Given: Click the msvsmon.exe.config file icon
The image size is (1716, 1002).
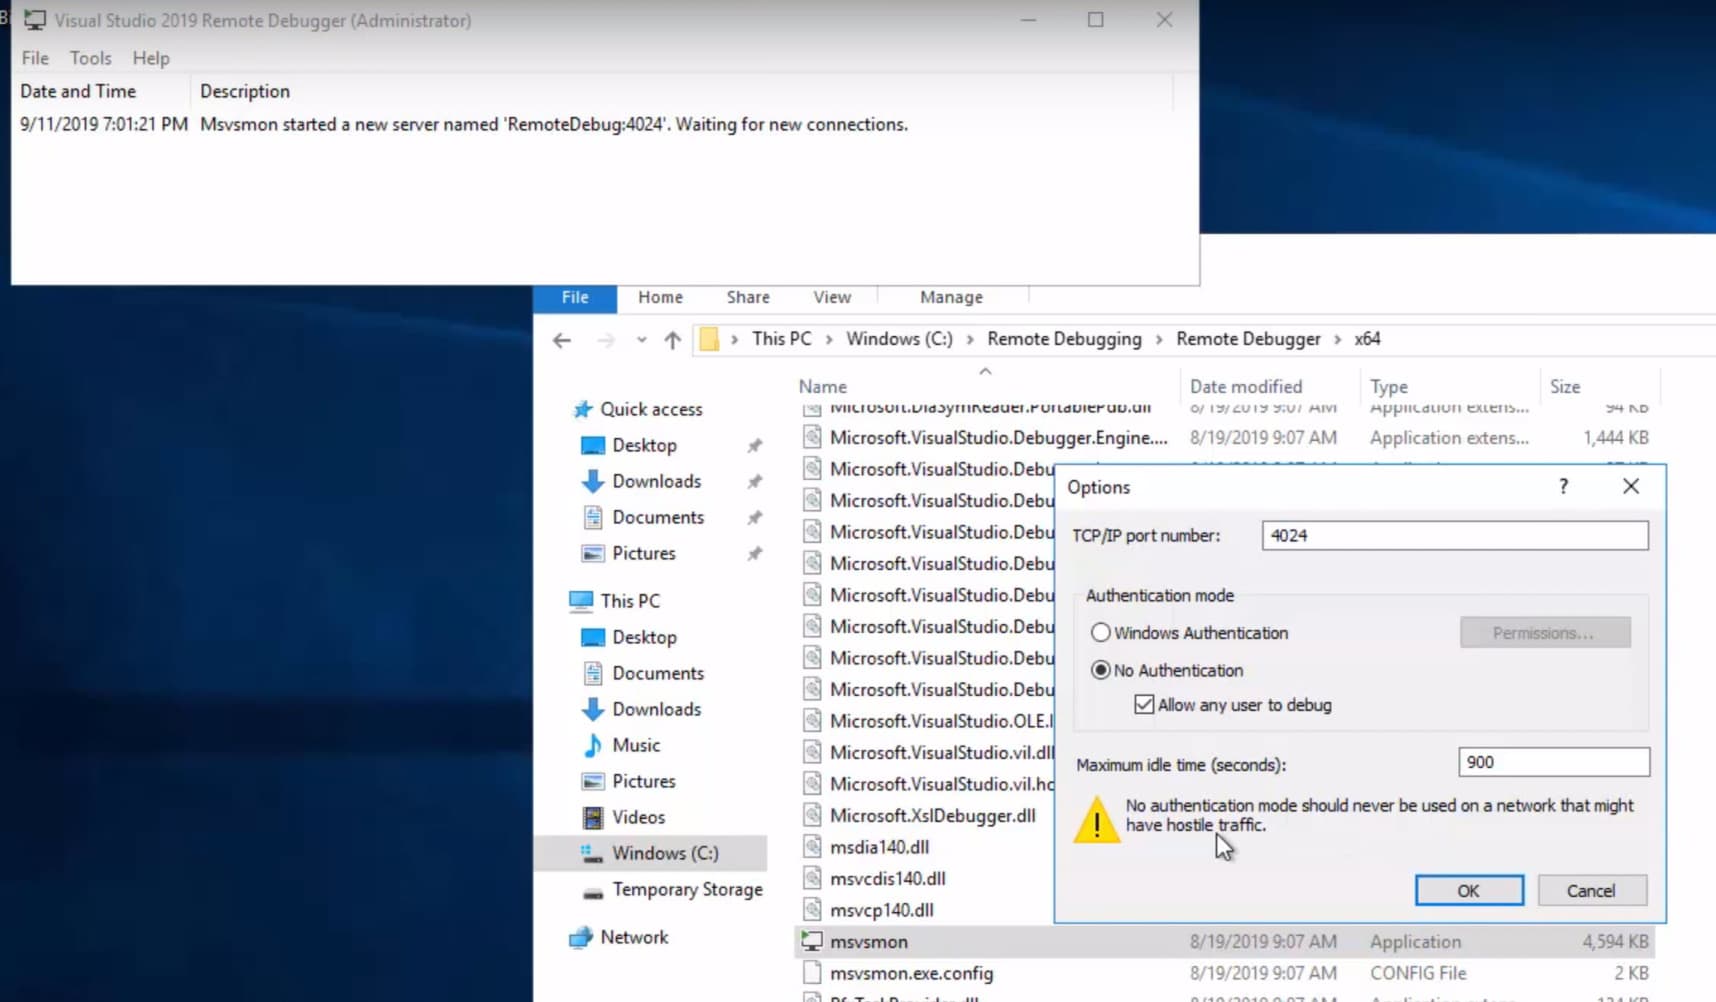Looking at the screenshot, I should [812, 973].
